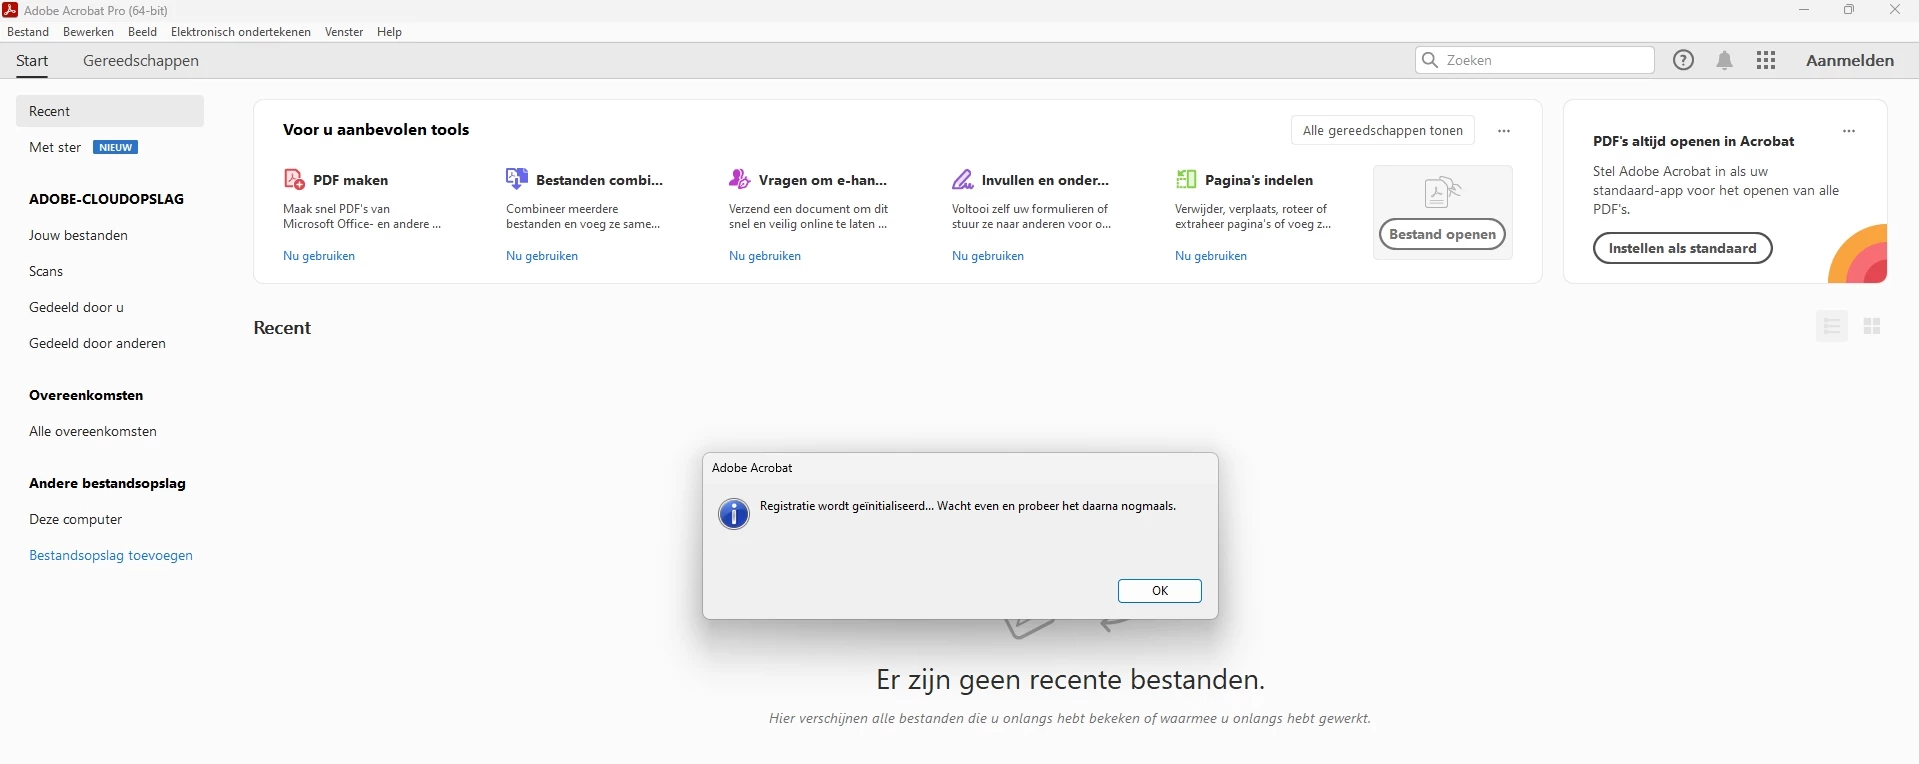
Task: Click the NIEUW badge beside Met ster
Action: pyautogui.click(x=116, y=147)
